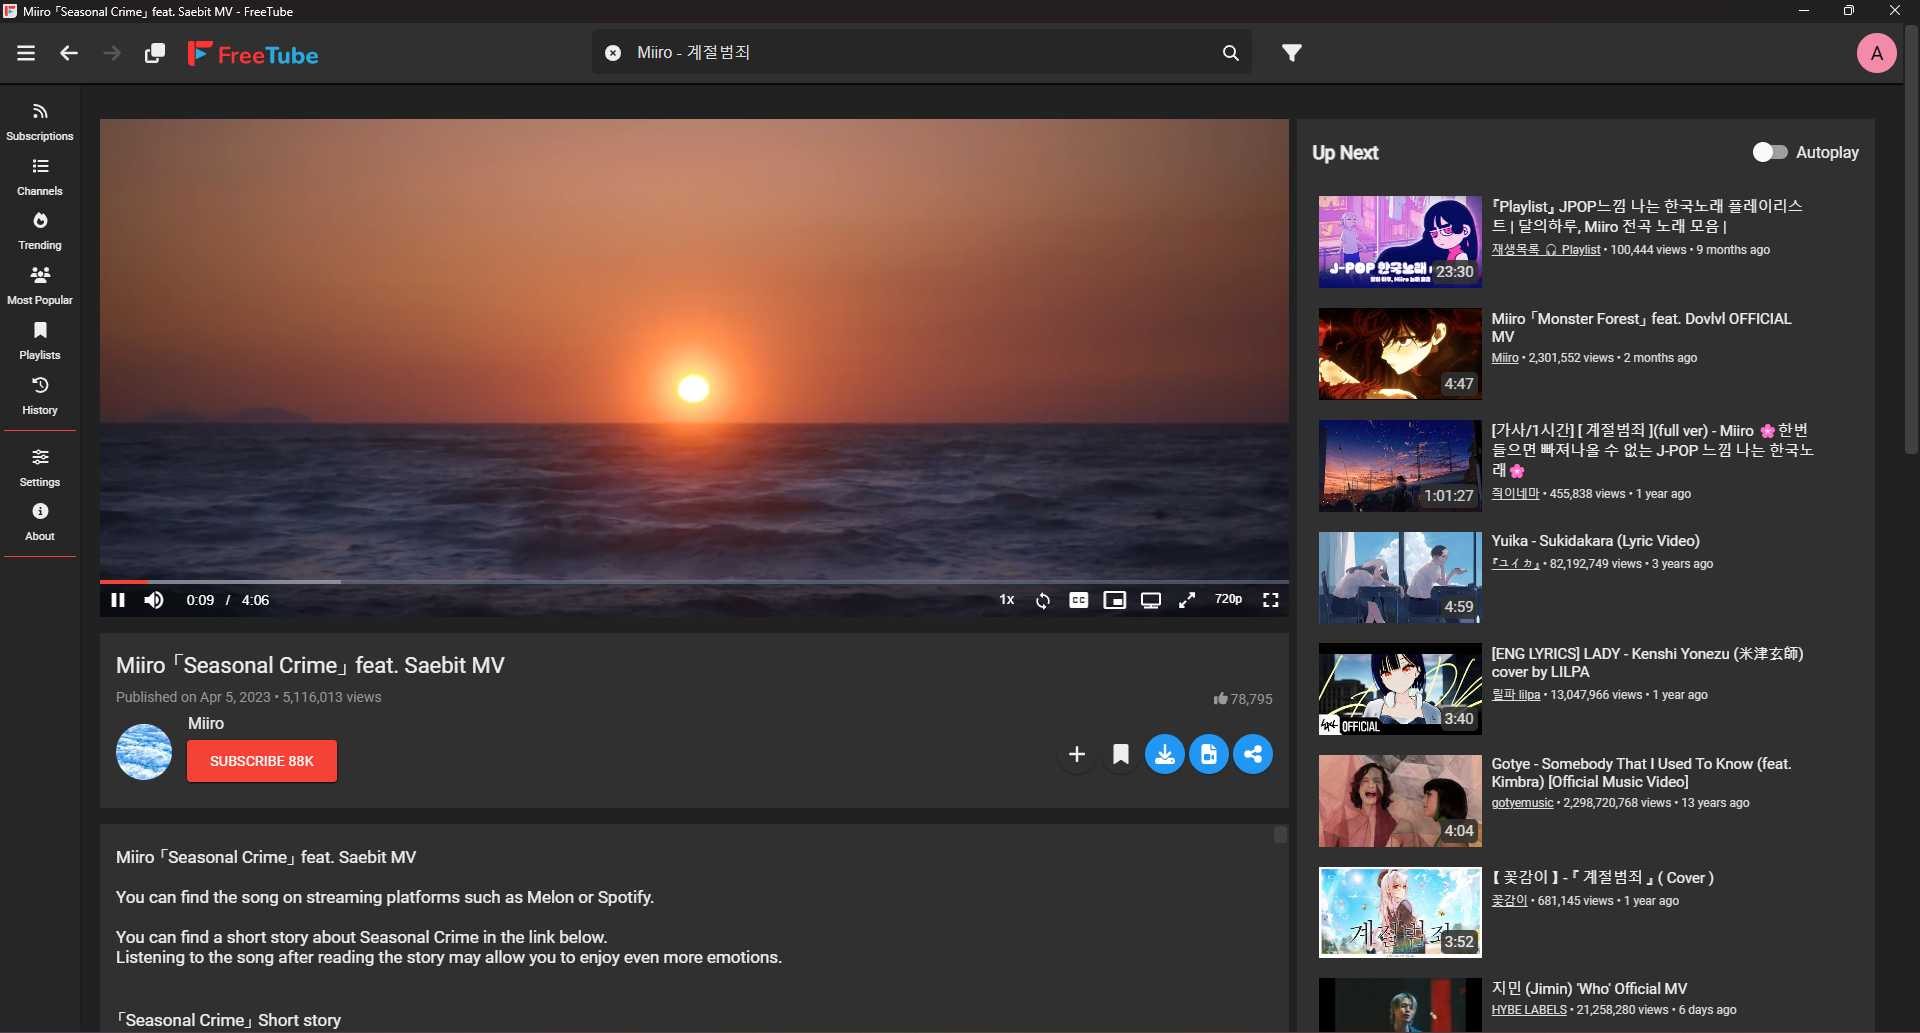Open Jimin Who Official MV title
Image resolution: width=1920 pixels, height=1033 pixels.
1589,988
